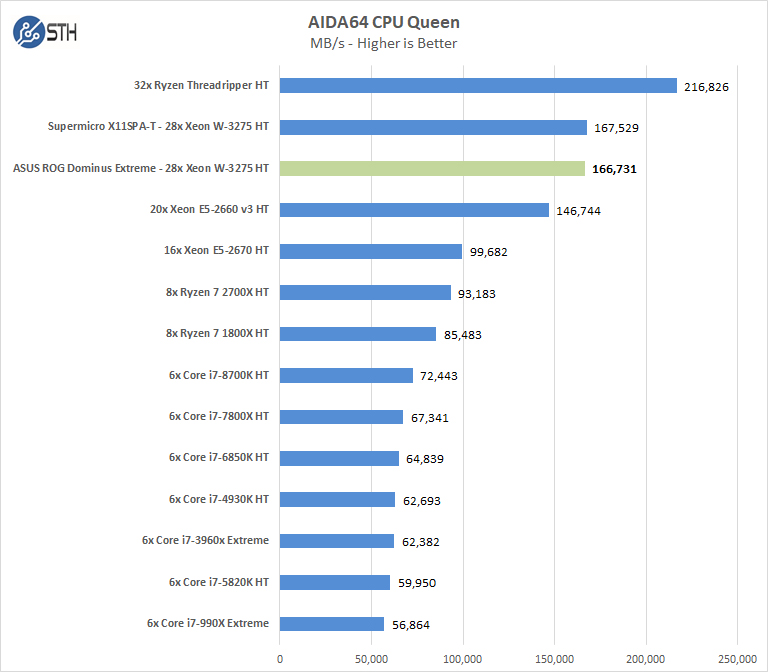Select the Core i7-990X Extreme bar
The width and height of the screenshot is (768, 672).
tap(332, 624)
